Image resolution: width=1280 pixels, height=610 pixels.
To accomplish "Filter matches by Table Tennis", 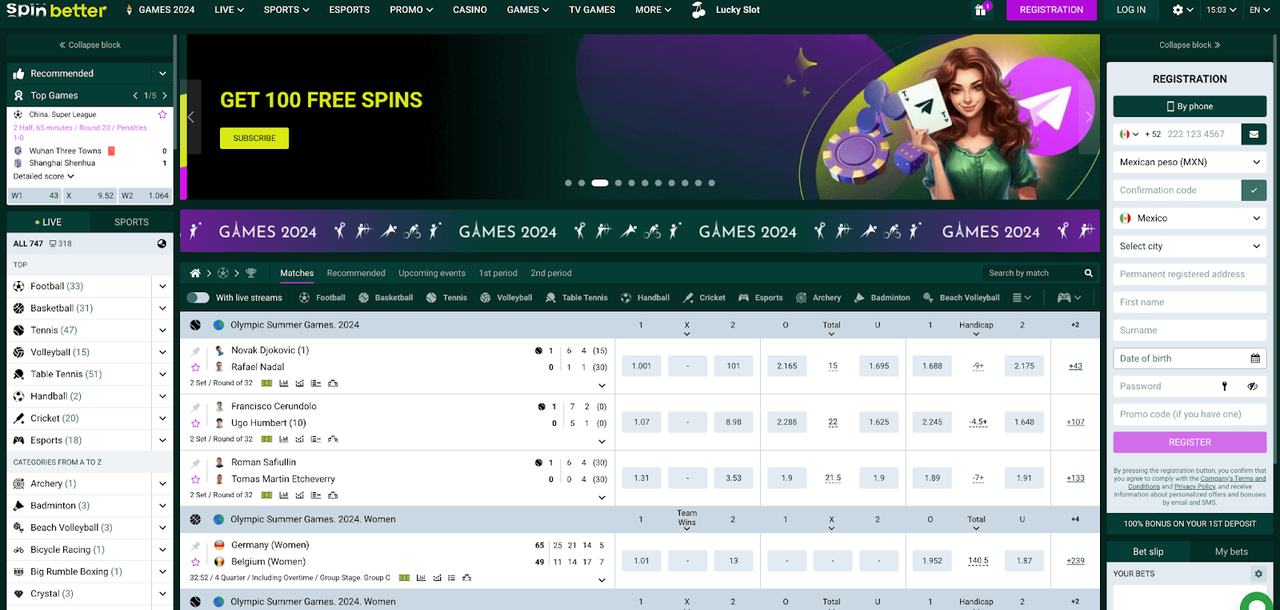I will (577, 298).
